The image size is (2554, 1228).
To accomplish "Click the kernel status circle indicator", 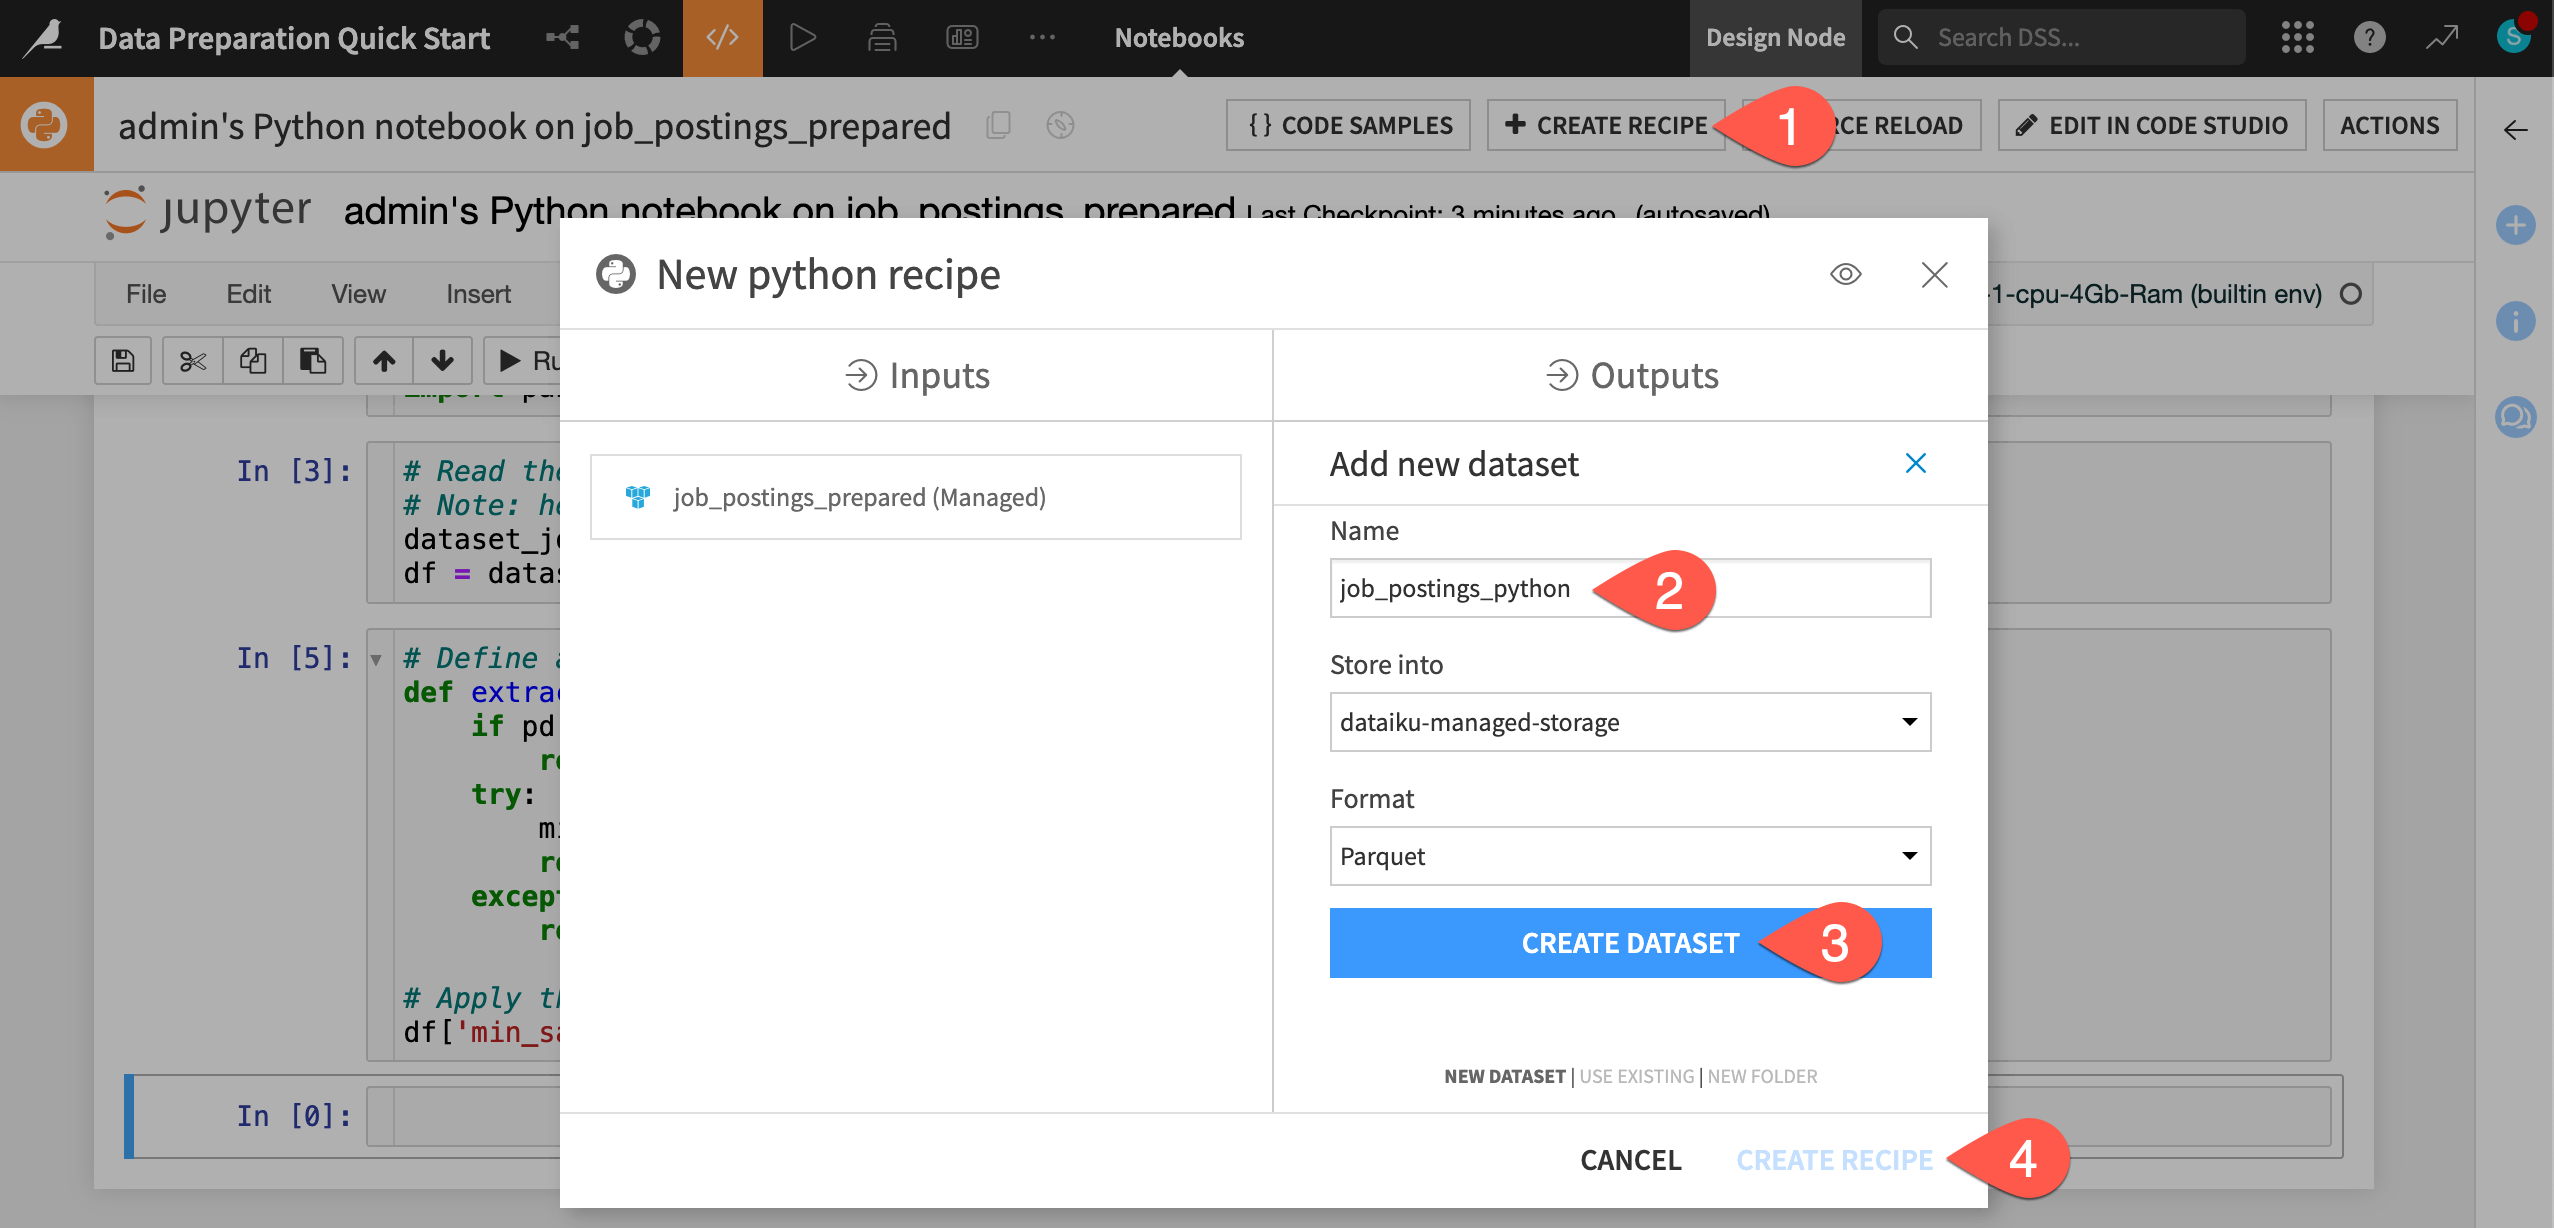I will pos(2351,294).
